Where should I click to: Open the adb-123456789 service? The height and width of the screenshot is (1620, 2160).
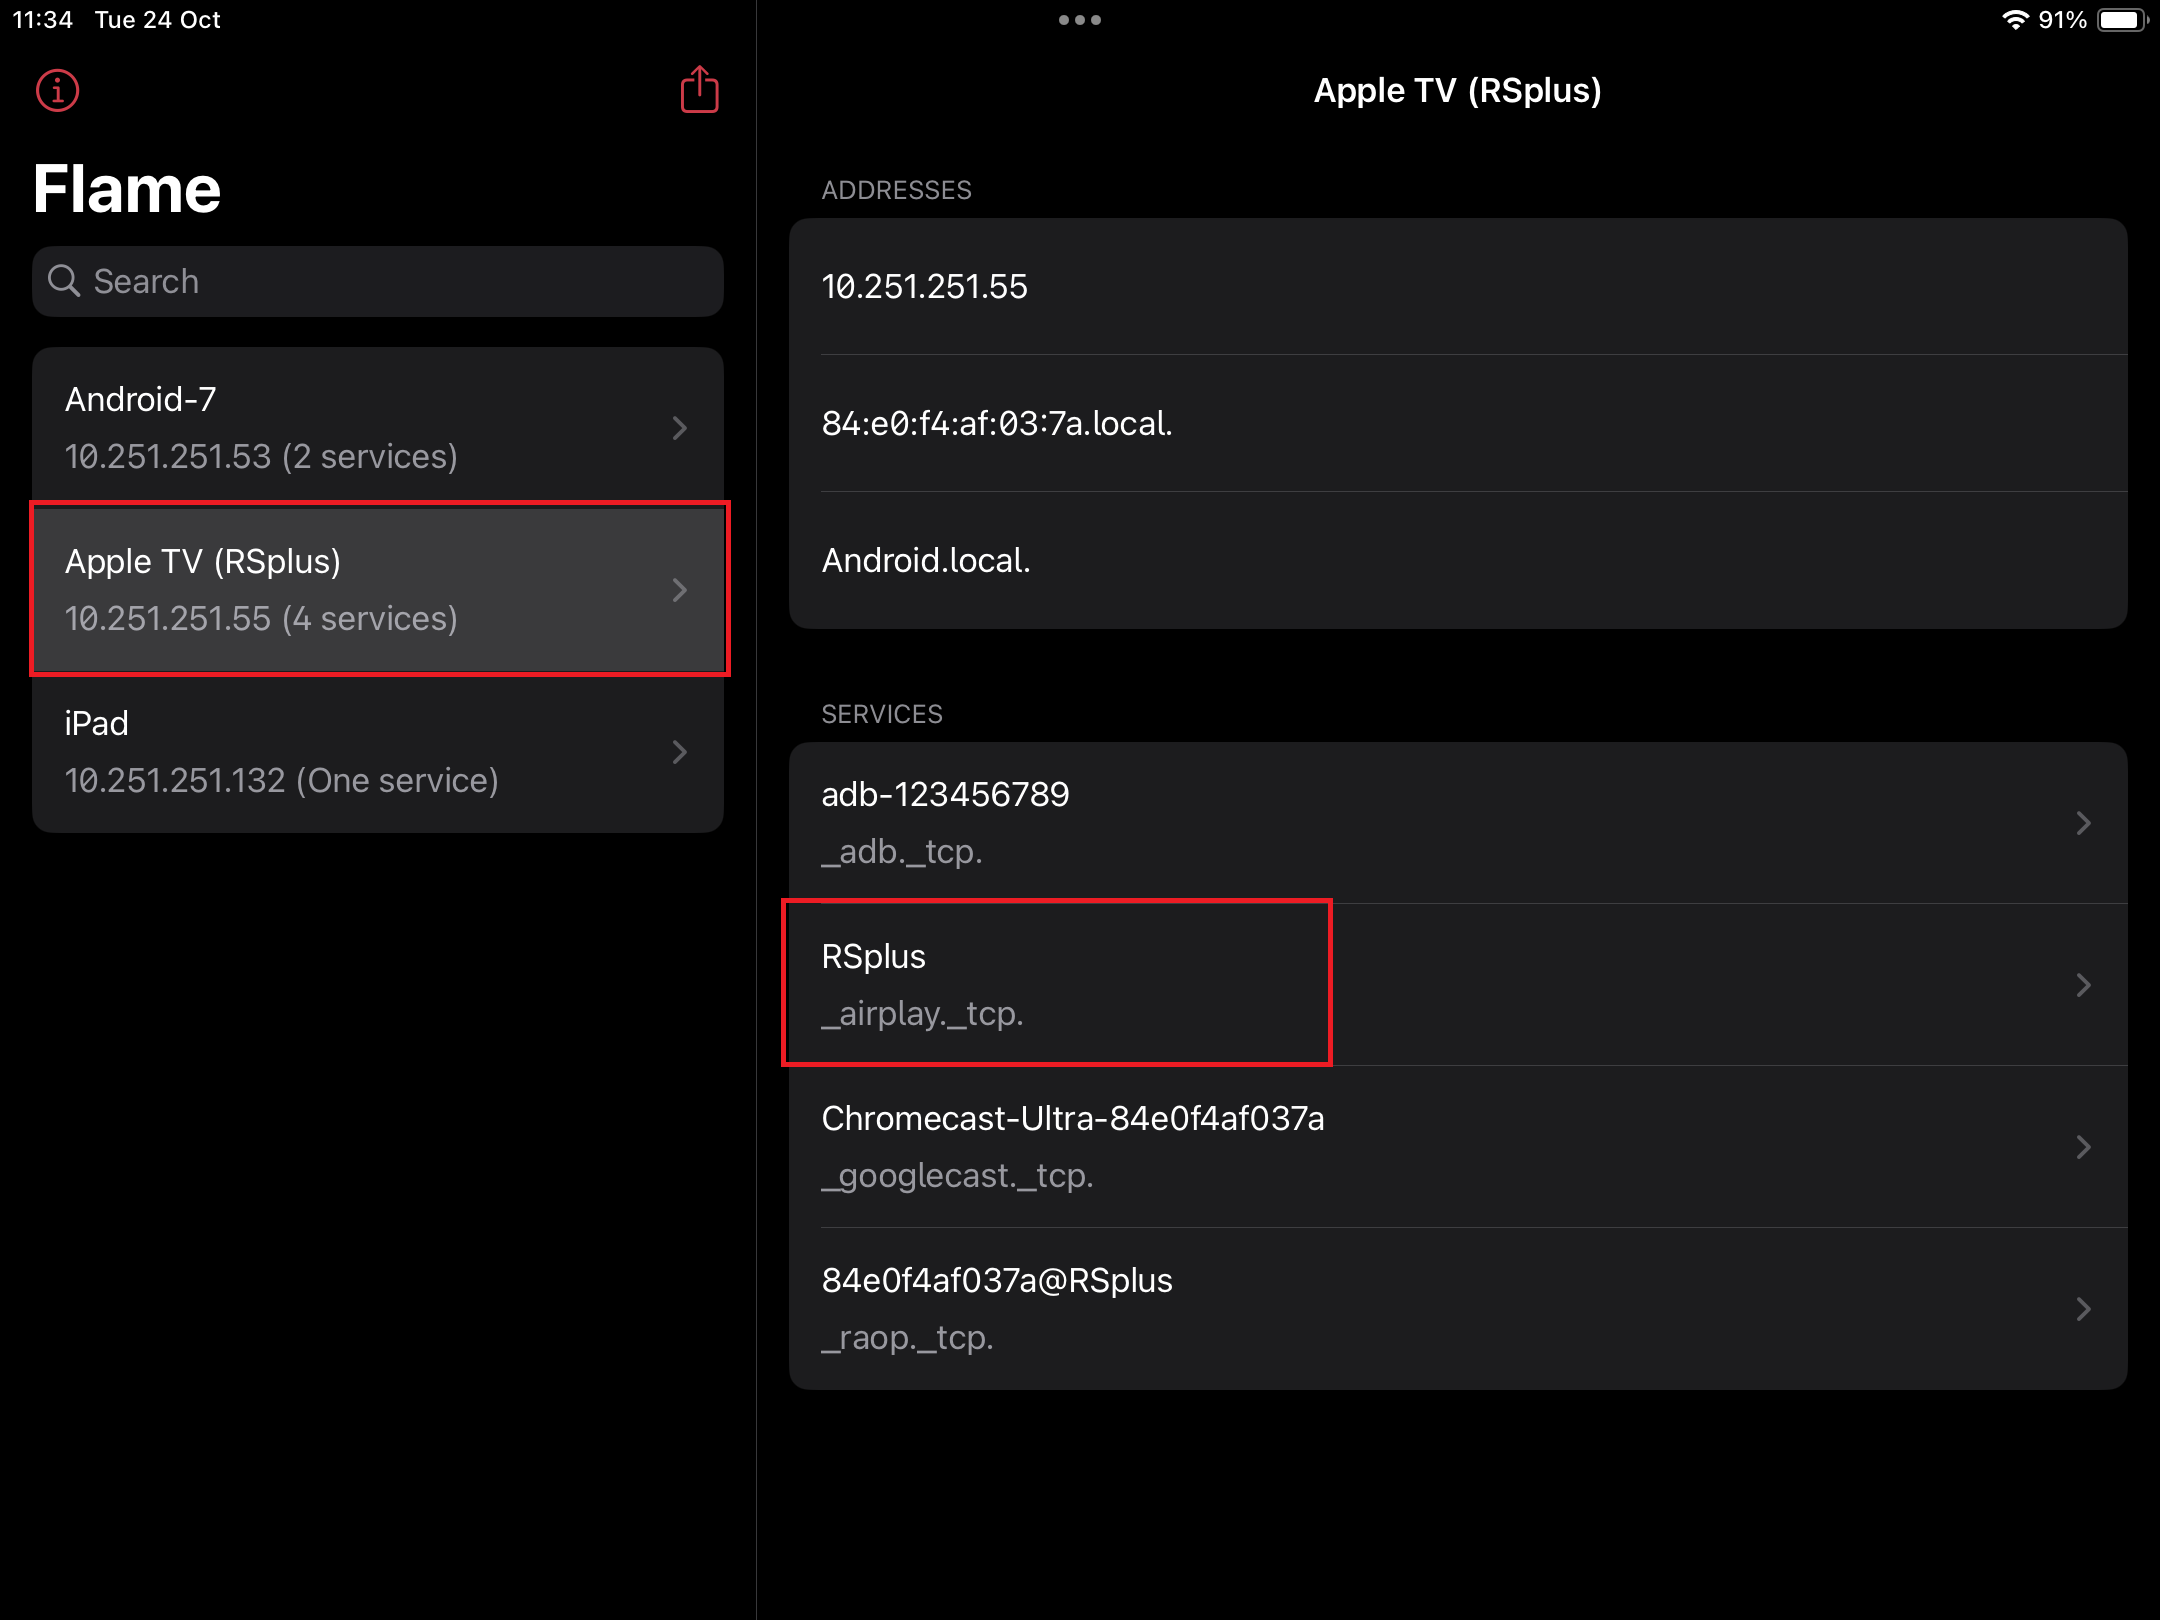pos(1457,822)
